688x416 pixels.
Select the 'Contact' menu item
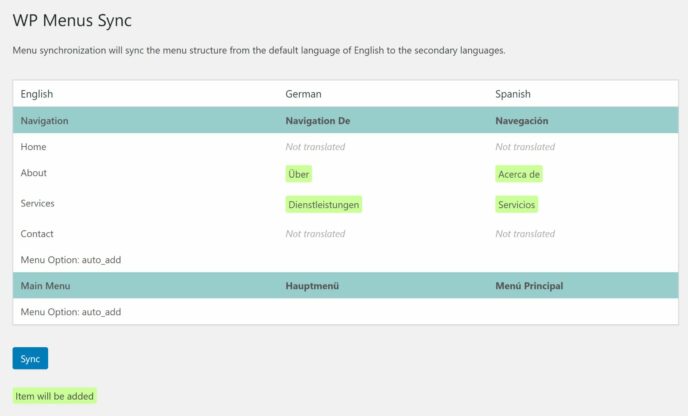pos(37,233)
